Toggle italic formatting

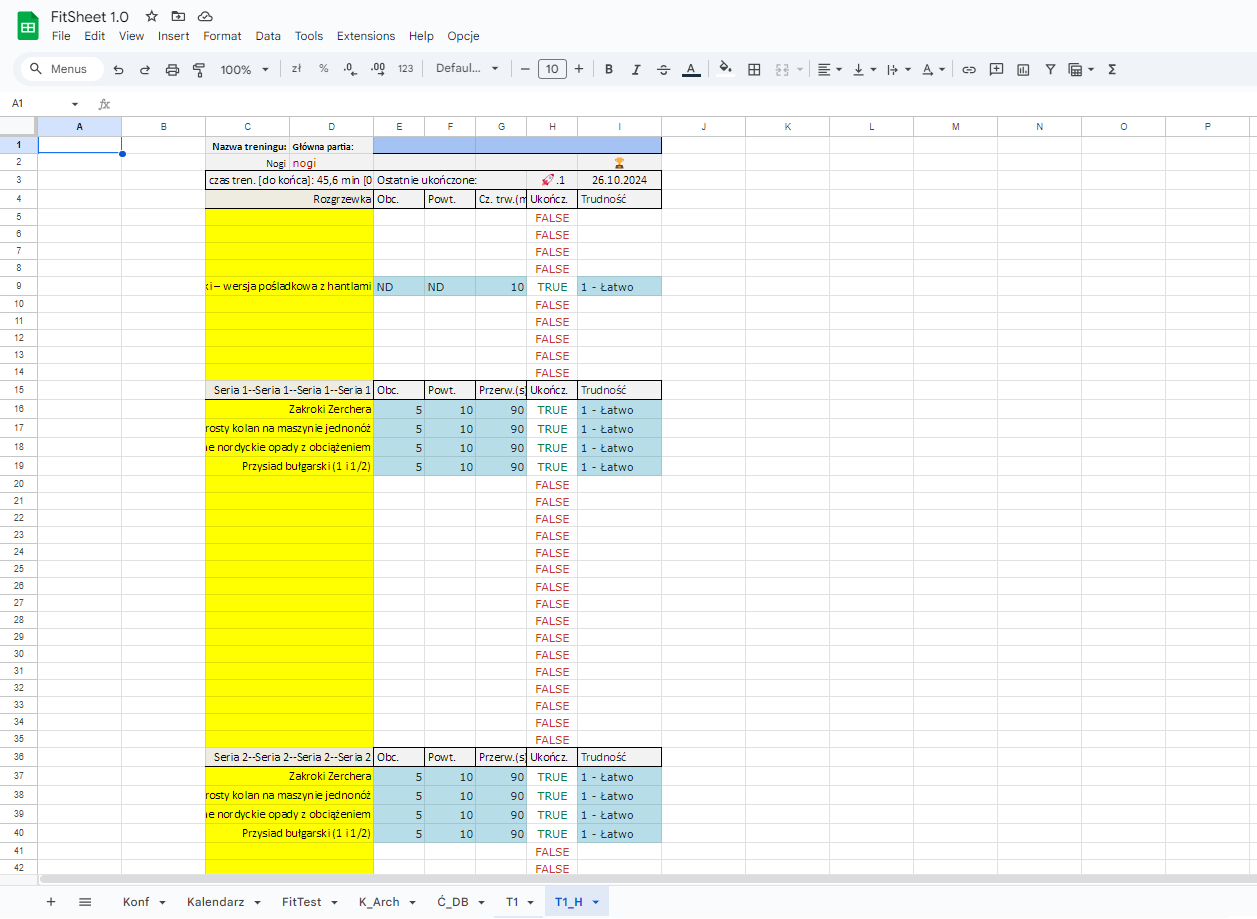(x=635, y=69)
